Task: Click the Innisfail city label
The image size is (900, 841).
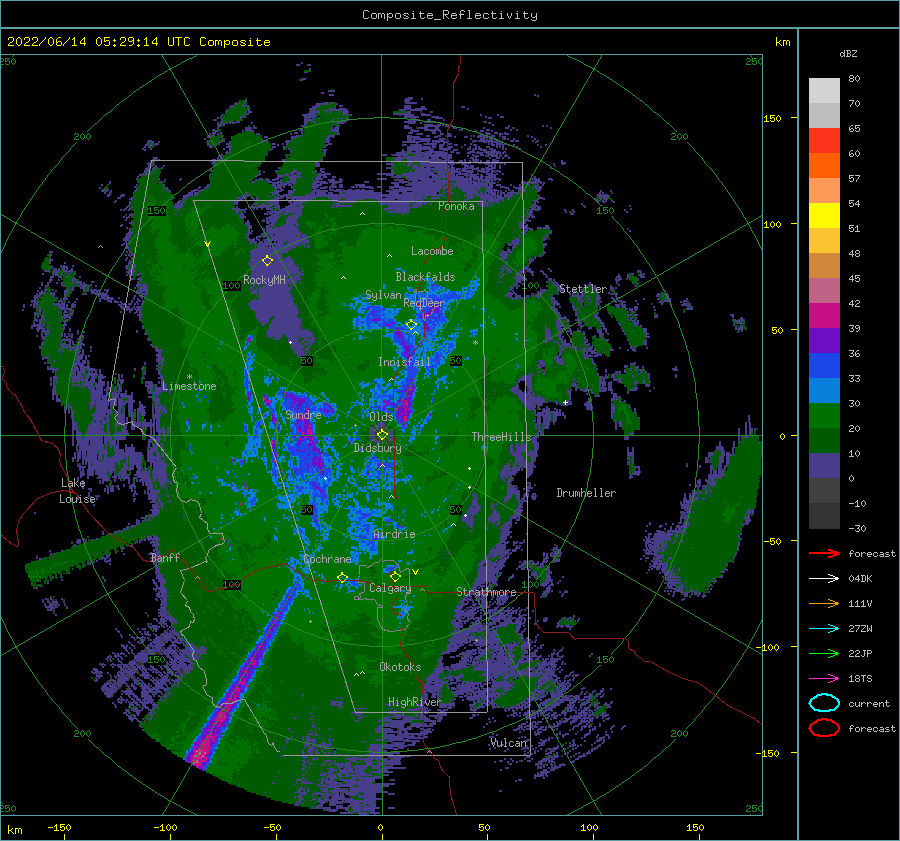Action: point(404,362)
